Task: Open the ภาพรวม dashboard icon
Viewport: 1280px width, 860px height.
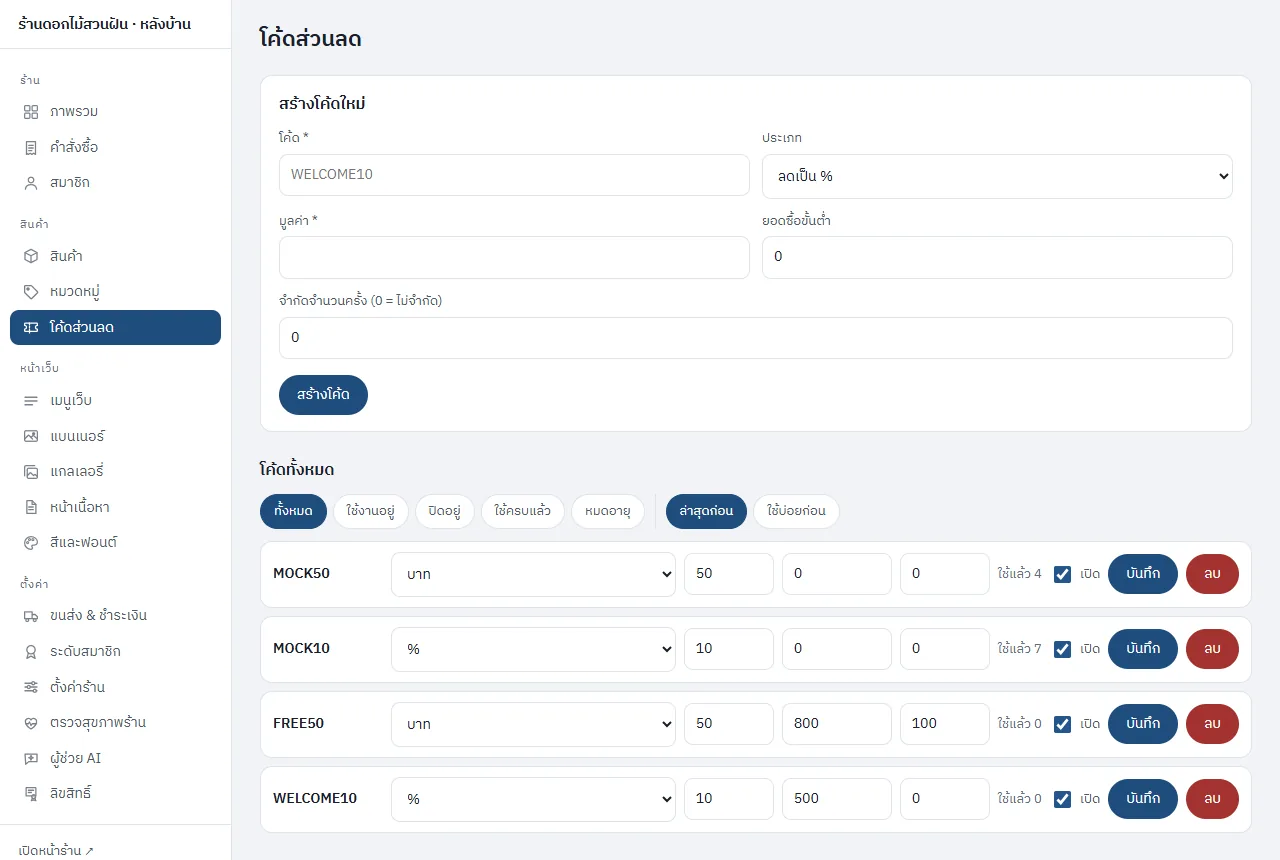Action: [31, 111]
